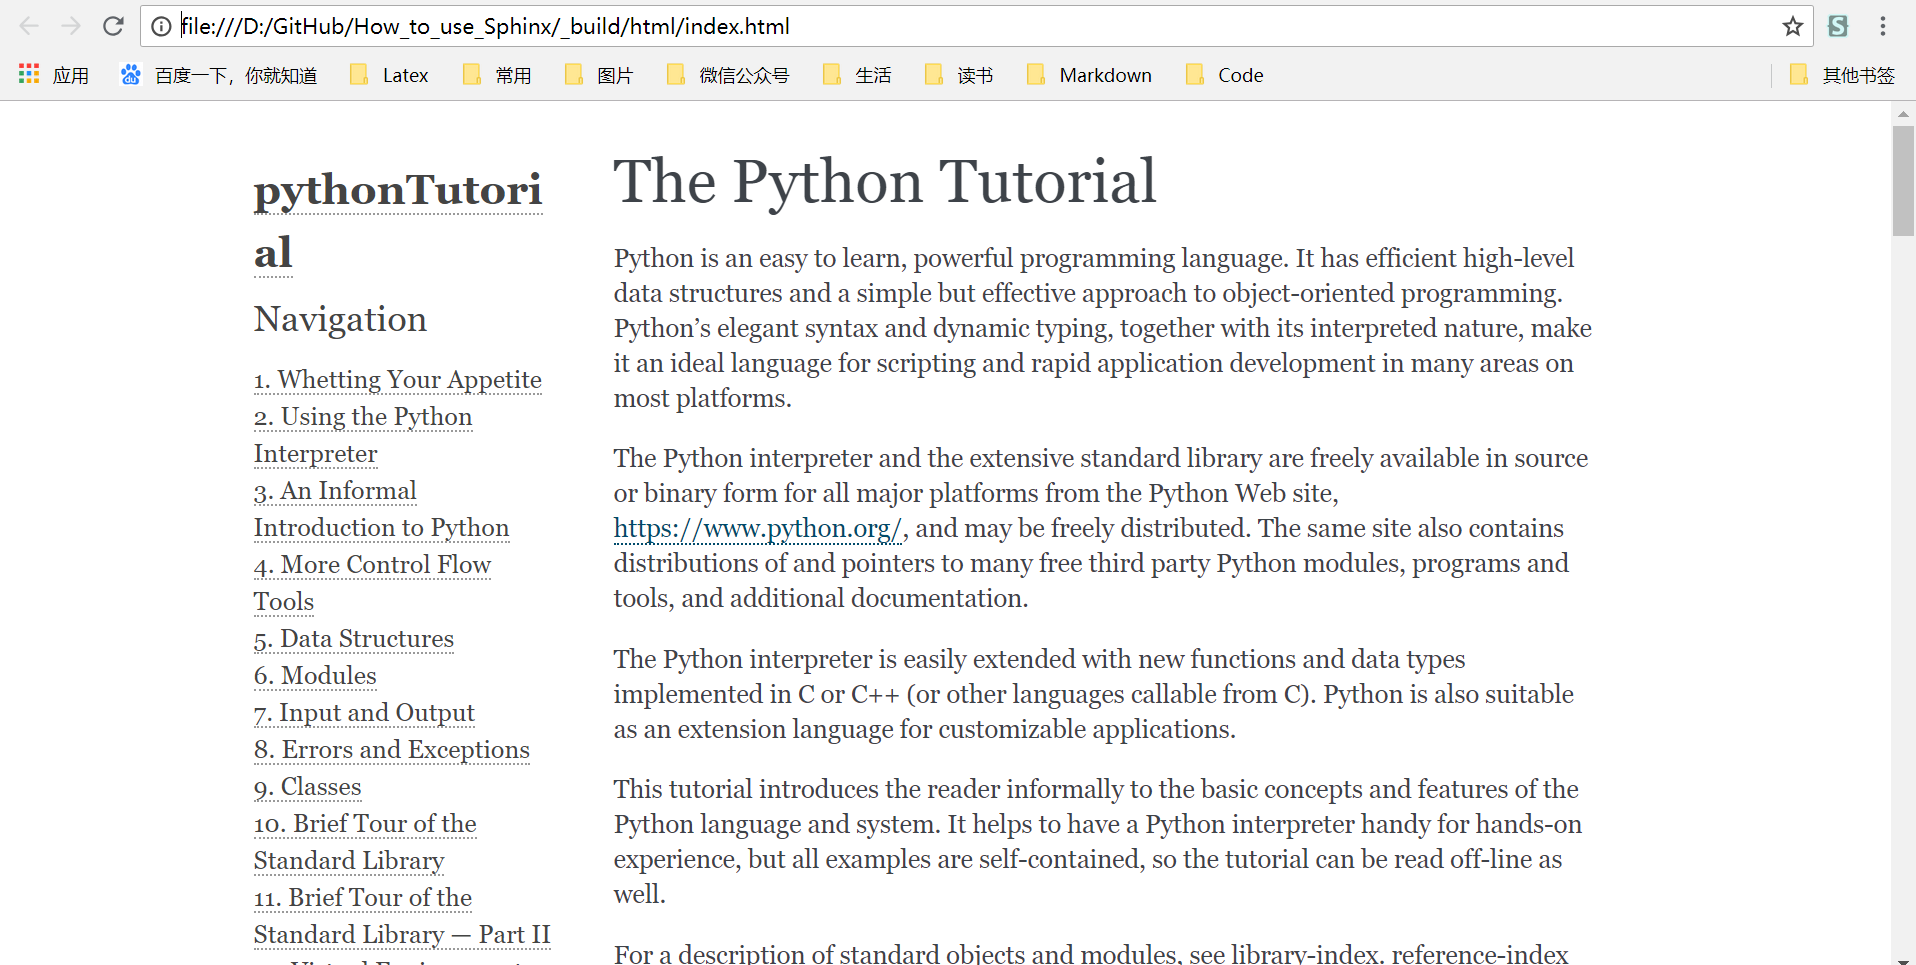This screenshot has height=965, width=1916.
Task: Click the vertical scrollbar thumb
Action: coord(1903,181)
